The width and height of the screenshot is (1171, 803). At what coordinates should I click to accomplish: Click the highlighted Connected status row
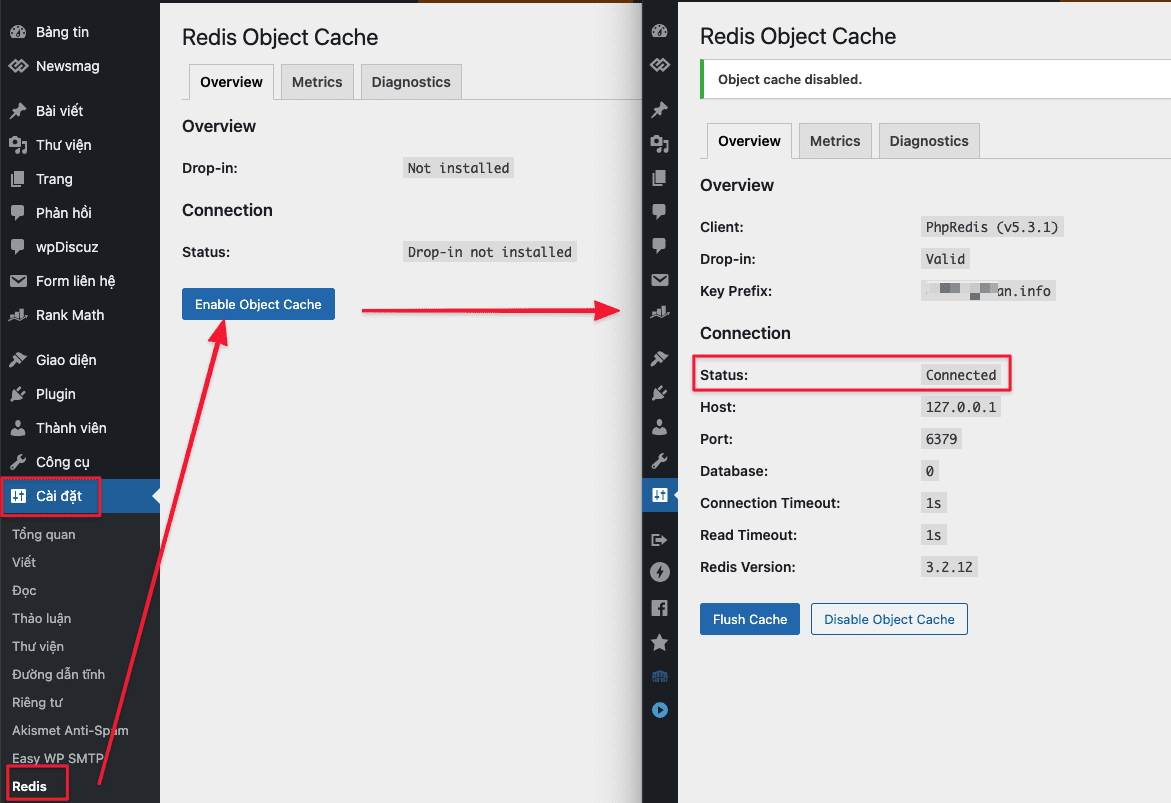[x=851, y=373]
